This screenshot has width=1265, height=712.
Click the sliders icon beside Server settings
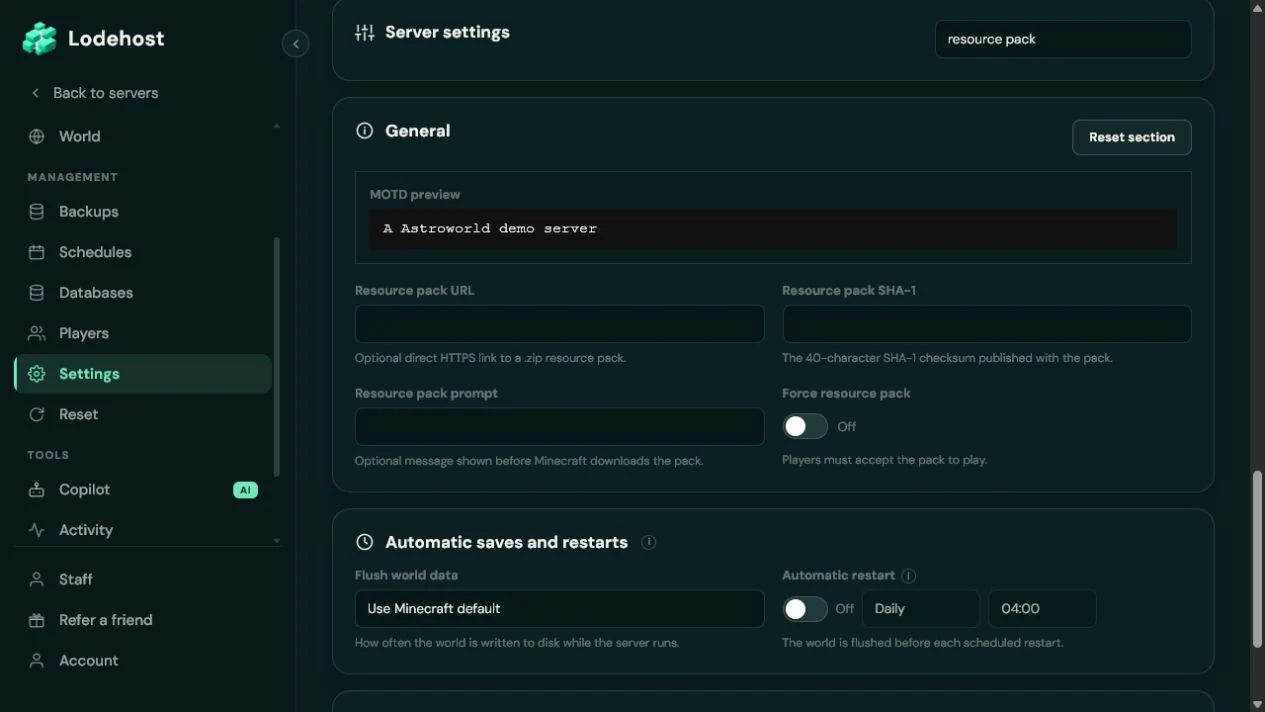tap(365, 33)
